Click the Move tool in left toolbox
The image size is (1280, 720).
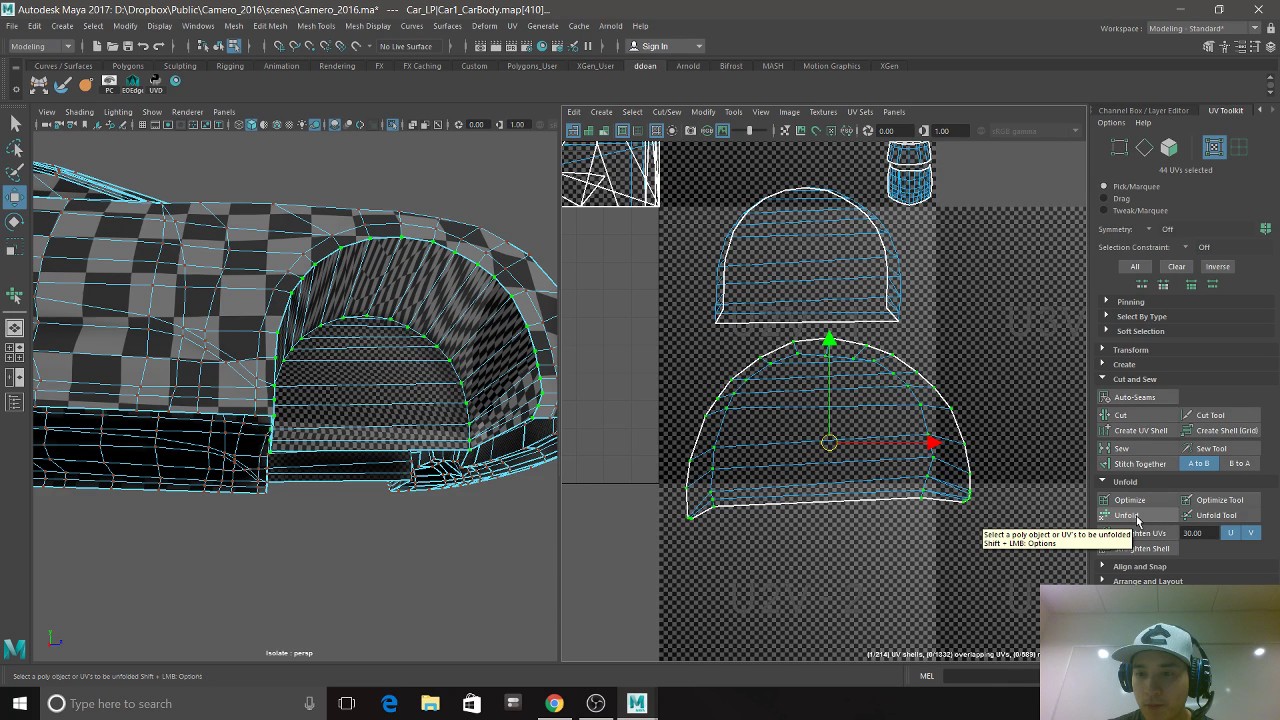pyautogui.click(x=15, y=197)
